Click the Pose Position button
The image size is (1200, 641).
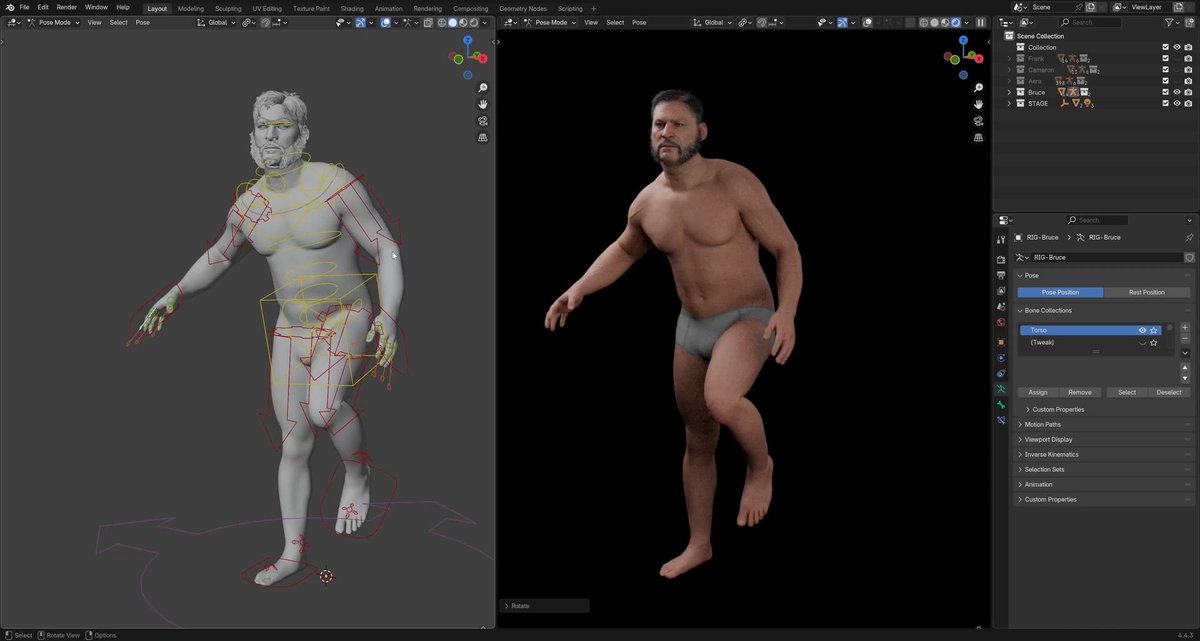[1061, 292]
